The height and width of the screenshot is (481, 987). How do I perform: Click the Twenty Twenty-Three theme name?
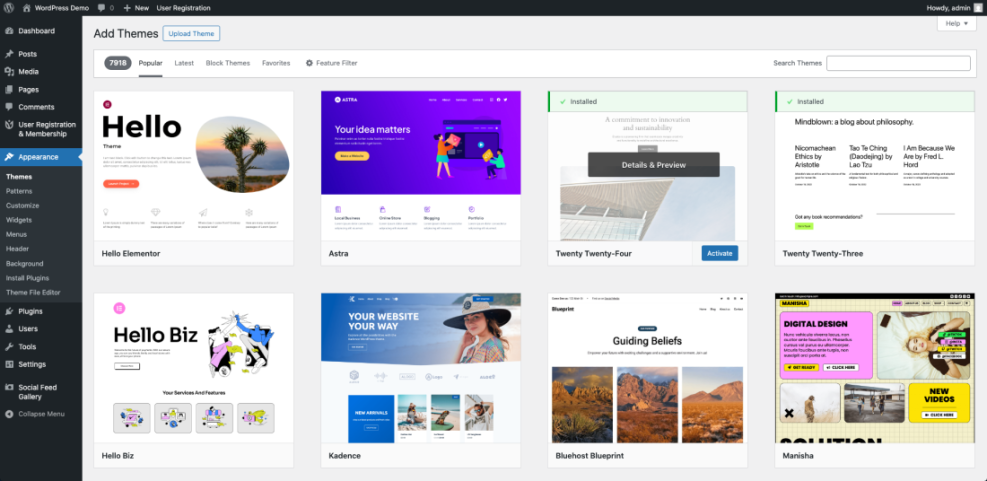tap(823, 254)
